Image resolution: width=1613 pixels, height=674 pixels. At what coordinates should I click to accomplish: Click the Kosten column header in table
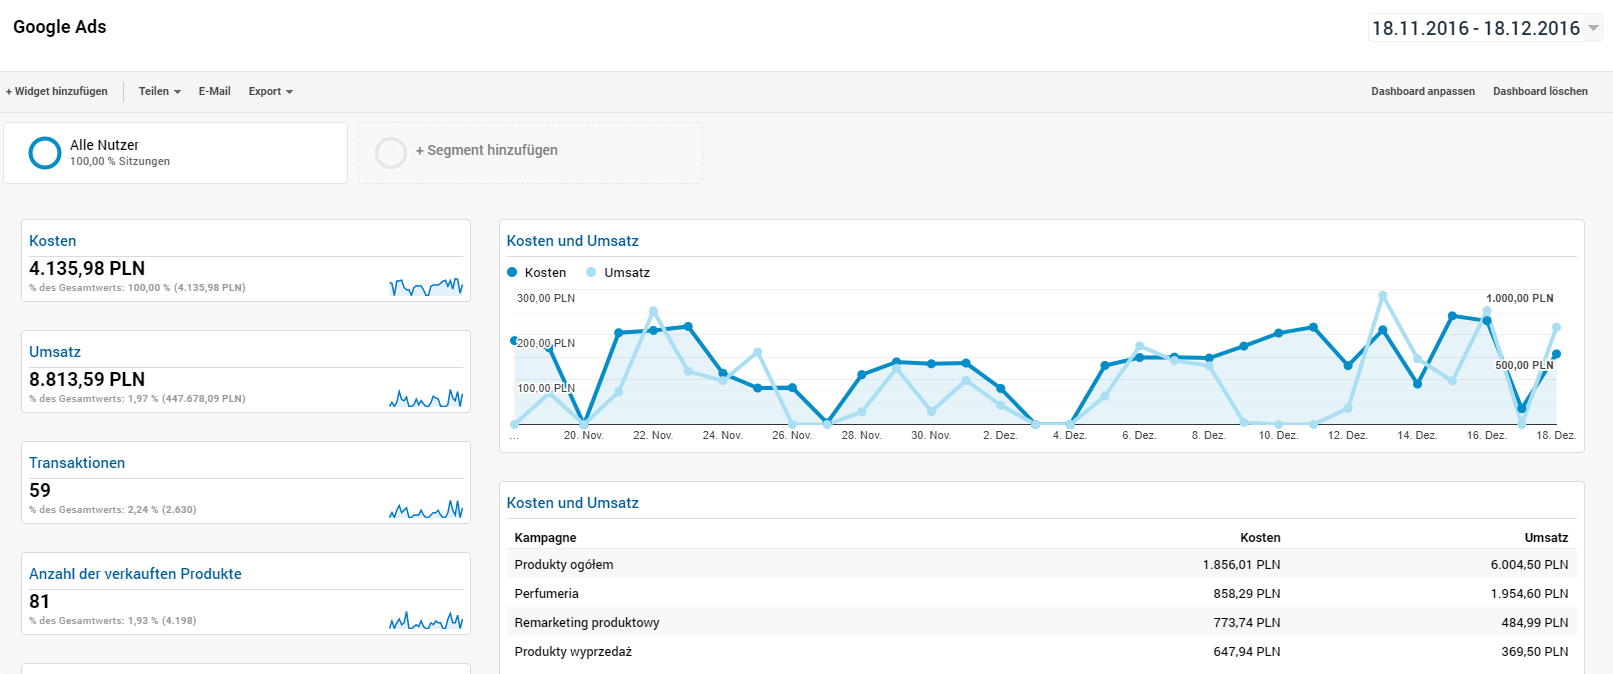click(1260, 538)
